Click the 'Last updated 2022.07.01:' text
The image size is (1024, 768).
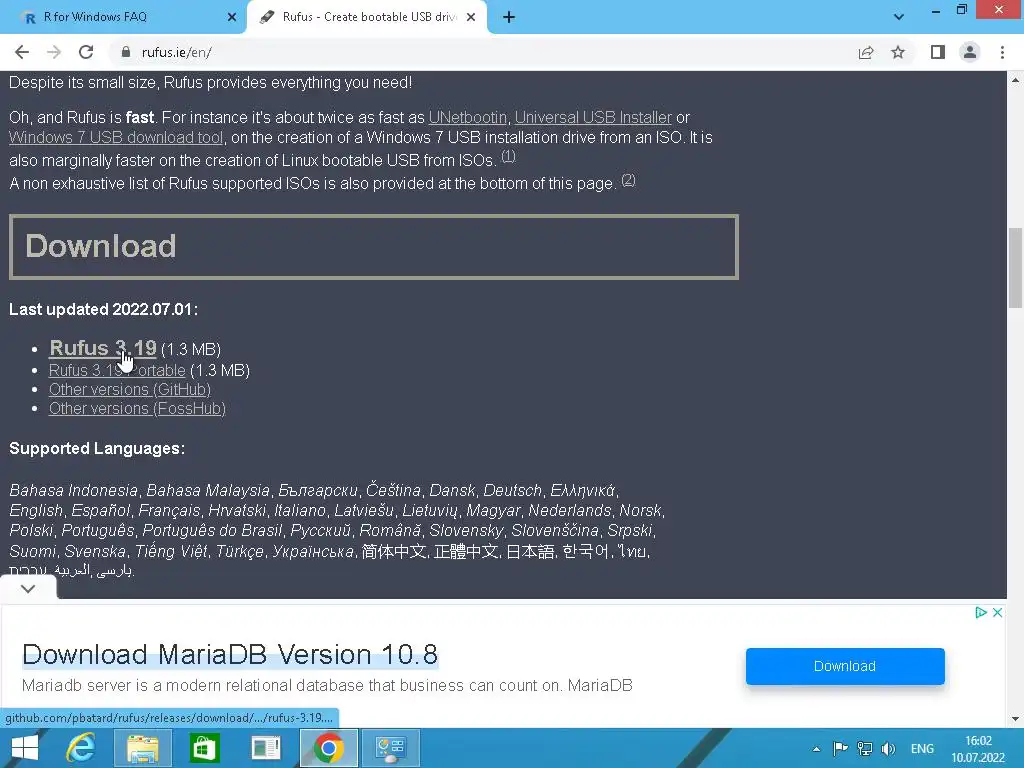[x=103, y=310]
